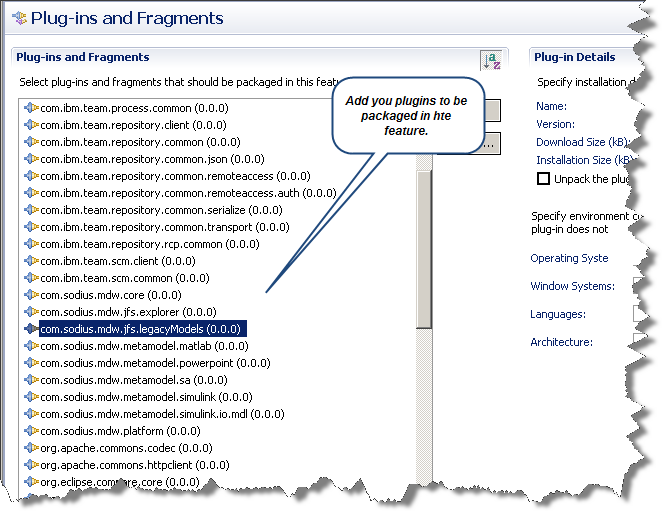Select com.ibm.team.scm.common (0.0.0) entry
The image size is (662, 511).
[125, 278]
